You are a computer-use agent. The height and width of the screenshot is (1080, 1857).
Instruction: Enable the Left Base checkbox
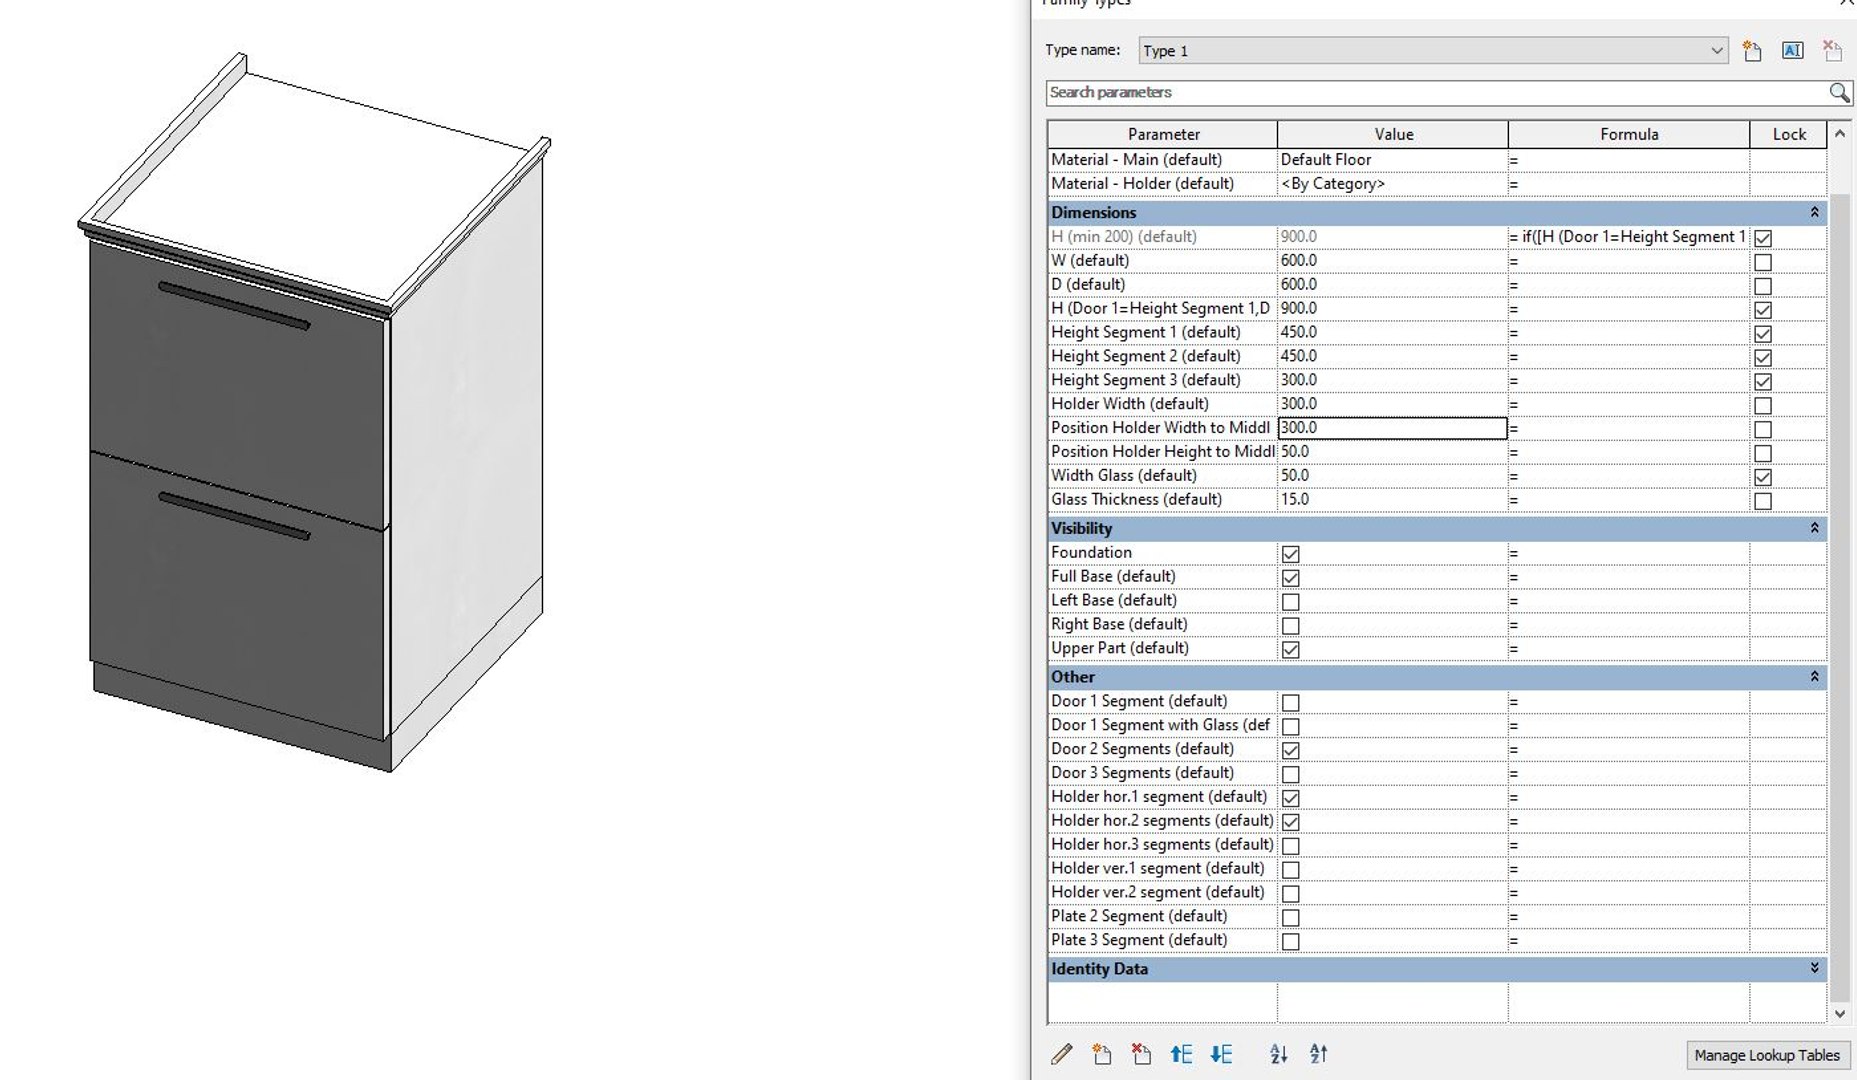point(1291,602)
